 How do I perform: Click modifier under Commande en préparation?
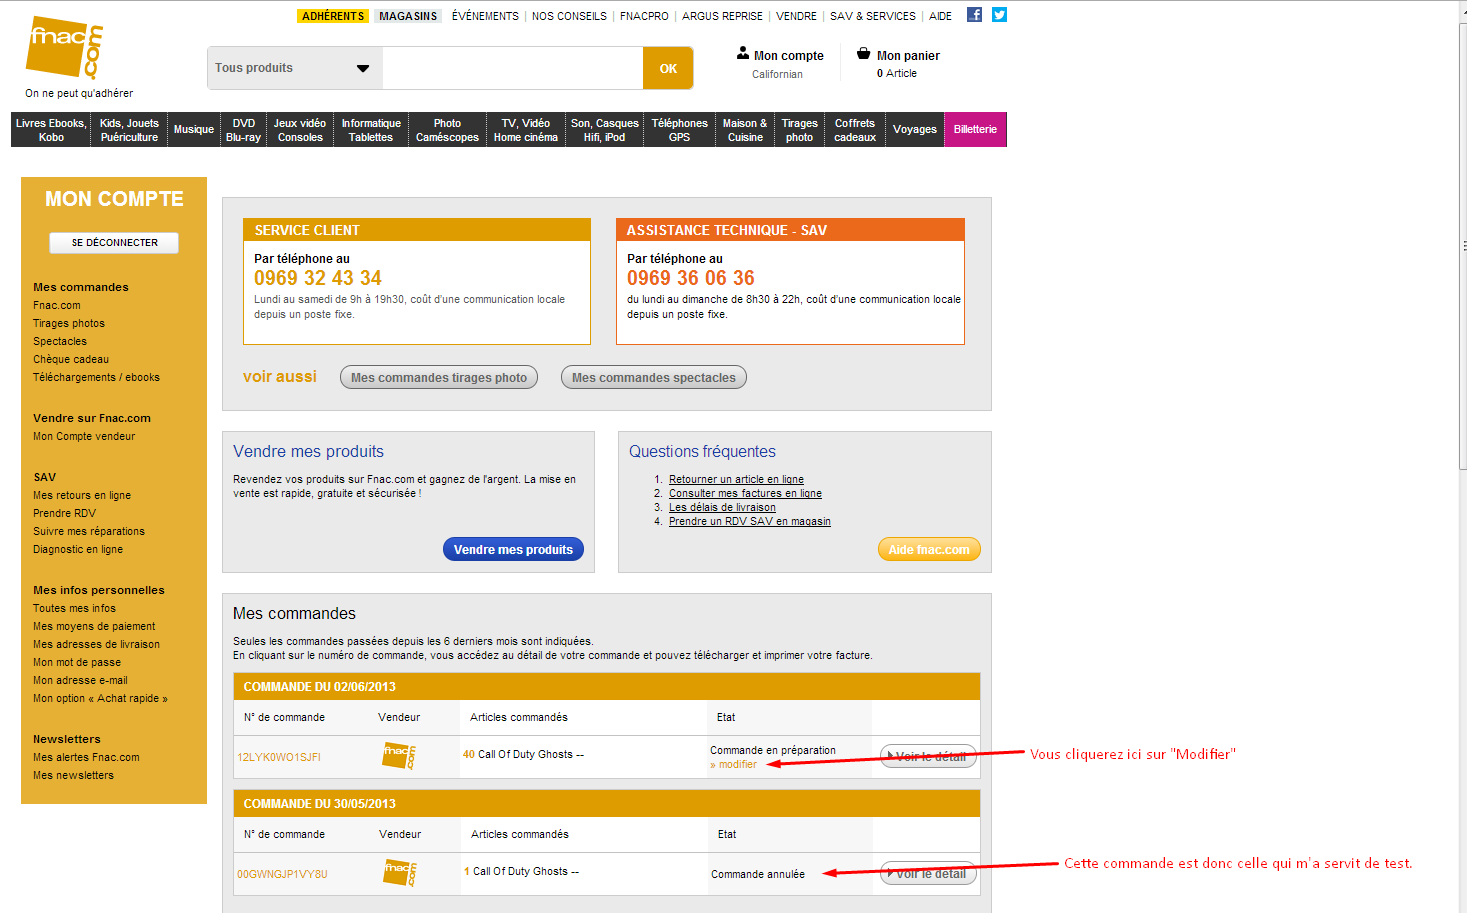[738, 765]
